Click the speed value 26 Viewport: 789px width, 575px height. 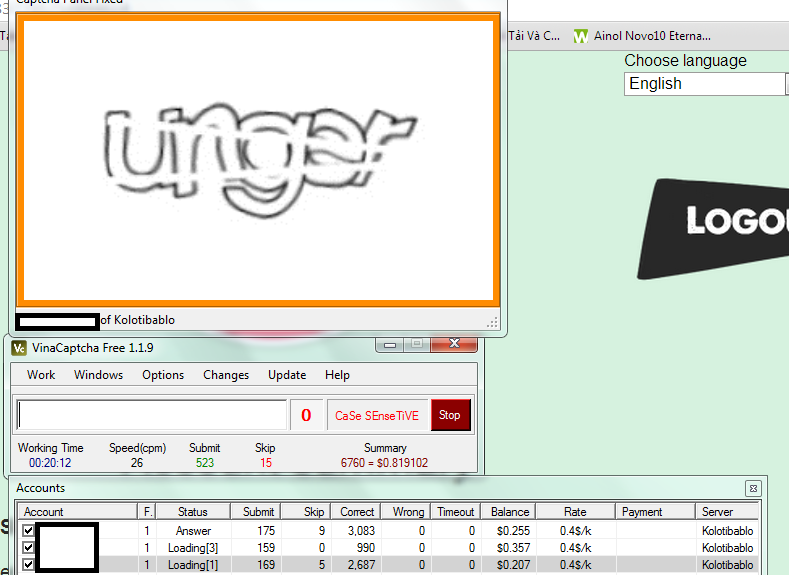(137, 463)
